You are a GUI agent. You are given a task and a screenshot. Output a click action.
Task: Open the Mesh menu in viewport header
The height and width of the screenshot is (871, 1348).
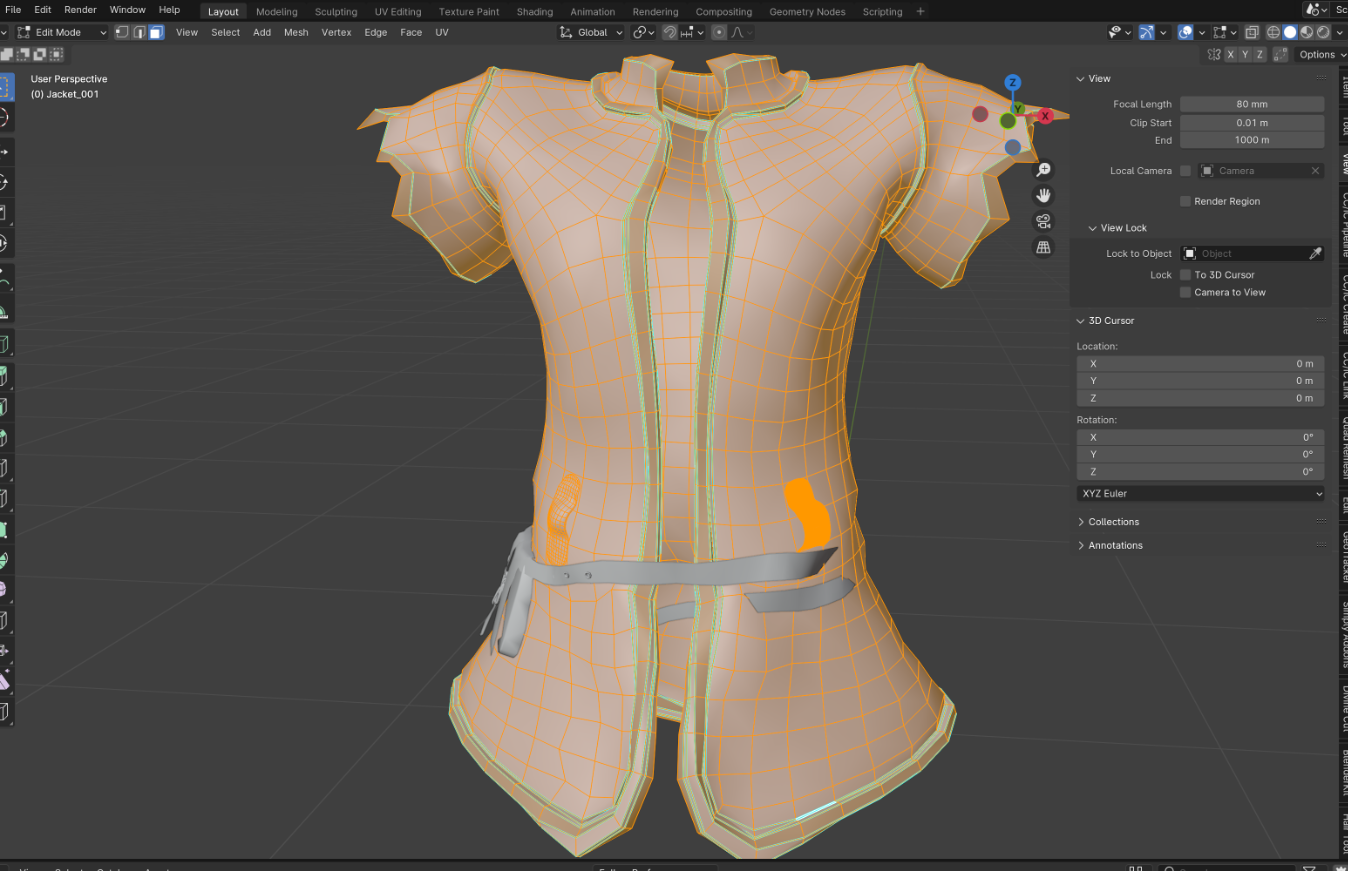[x=296, y=32]
